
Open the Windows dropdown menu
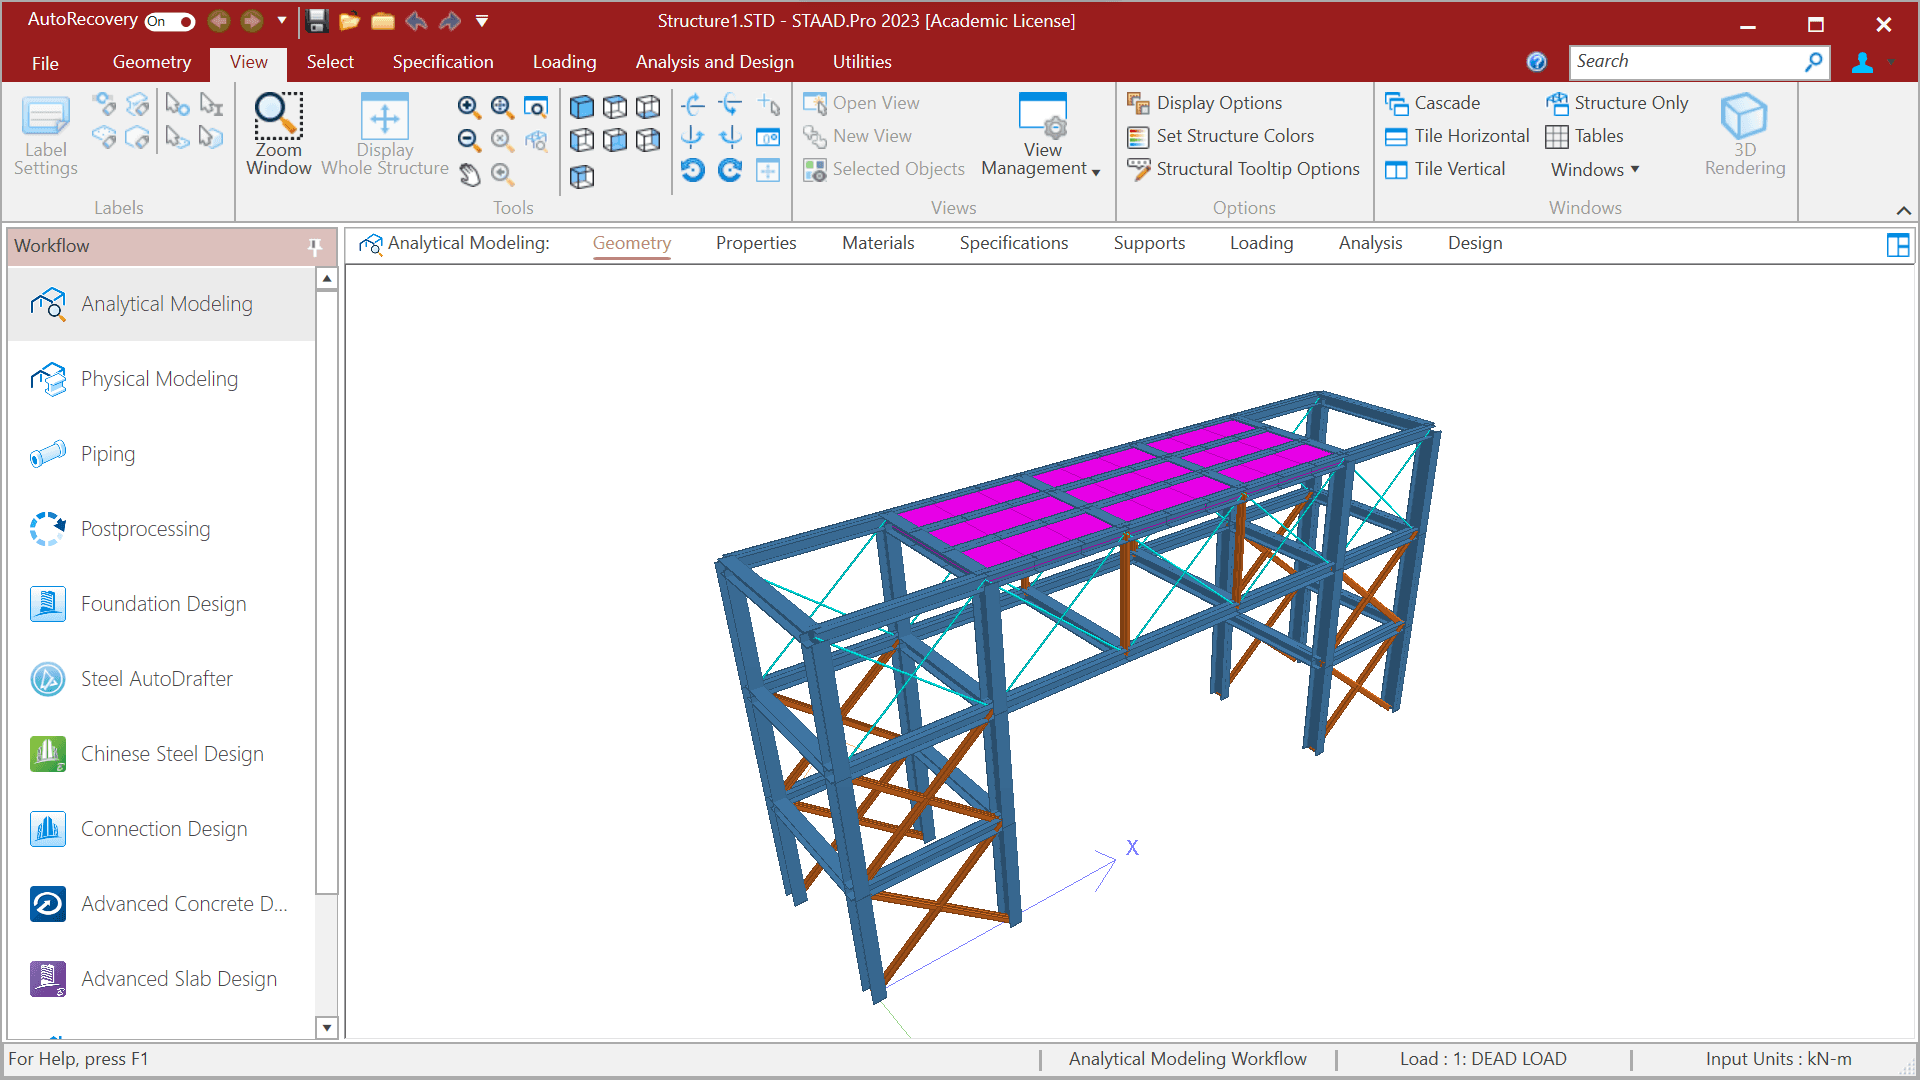[x=1594, y=169]
